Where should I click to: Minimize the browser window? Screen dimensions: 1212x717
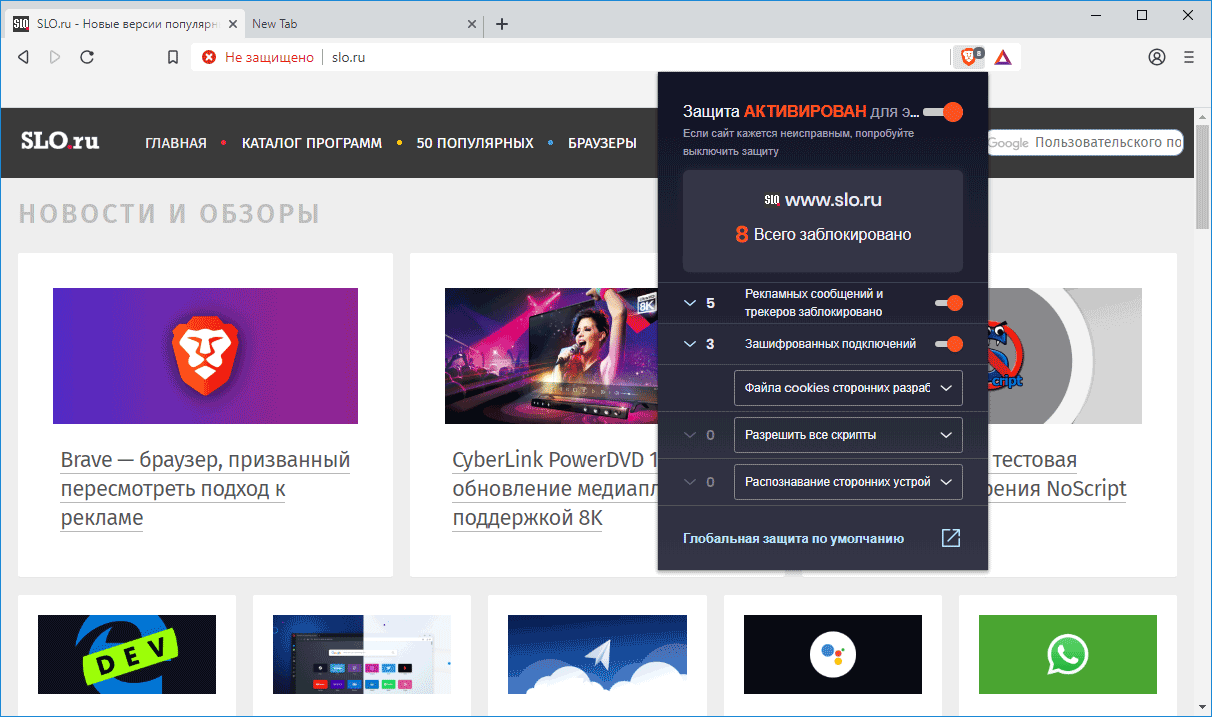pos(1096,14)
